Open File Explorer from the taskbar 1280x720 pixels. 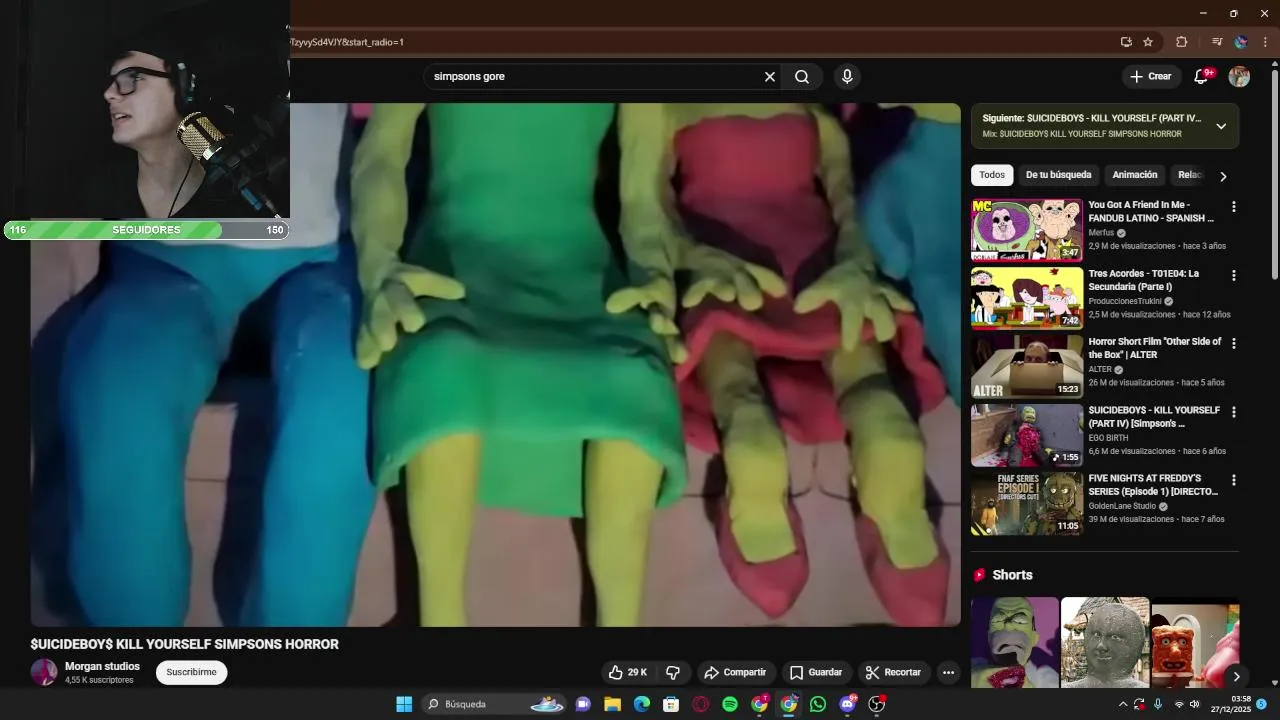(x=612, y=704)
